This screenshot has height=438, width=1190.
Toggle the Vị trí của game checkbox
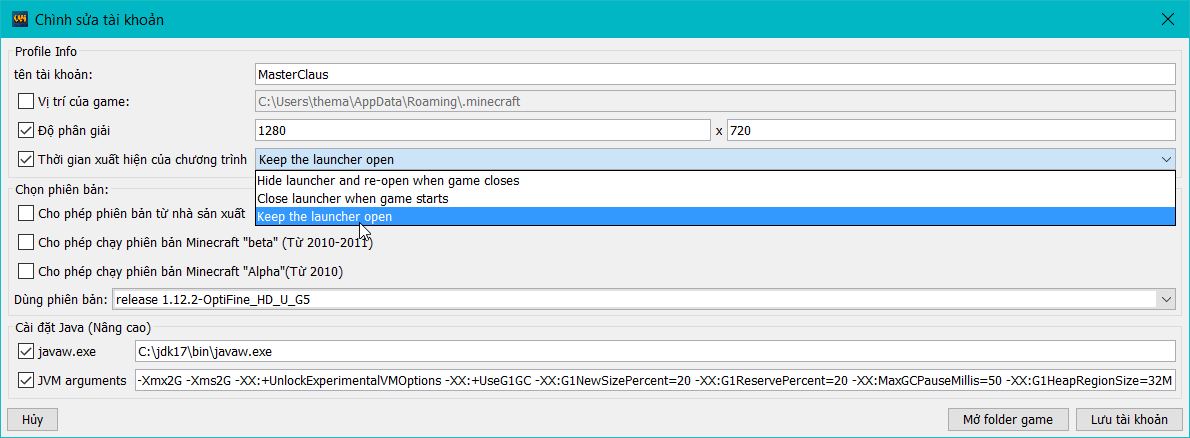[26, 101]
